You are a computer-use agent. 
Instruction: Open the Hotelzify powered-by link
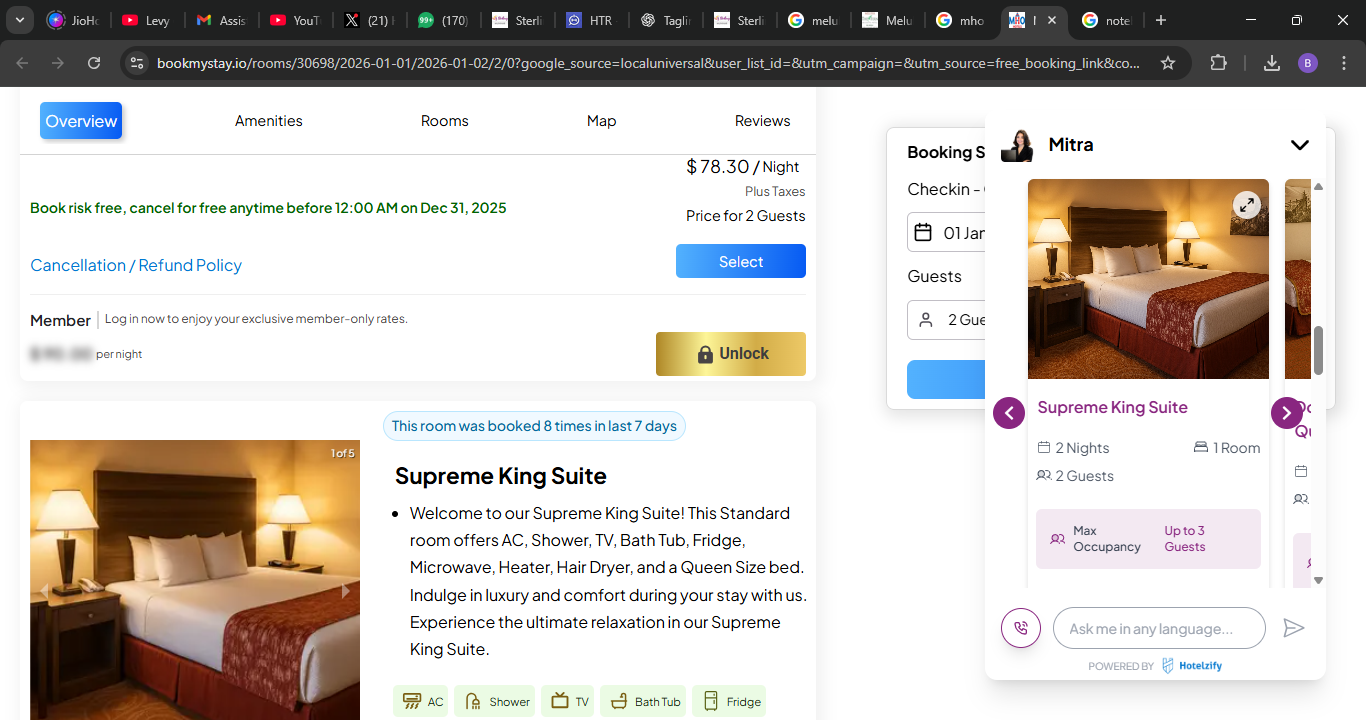[x=1192, y=666]
